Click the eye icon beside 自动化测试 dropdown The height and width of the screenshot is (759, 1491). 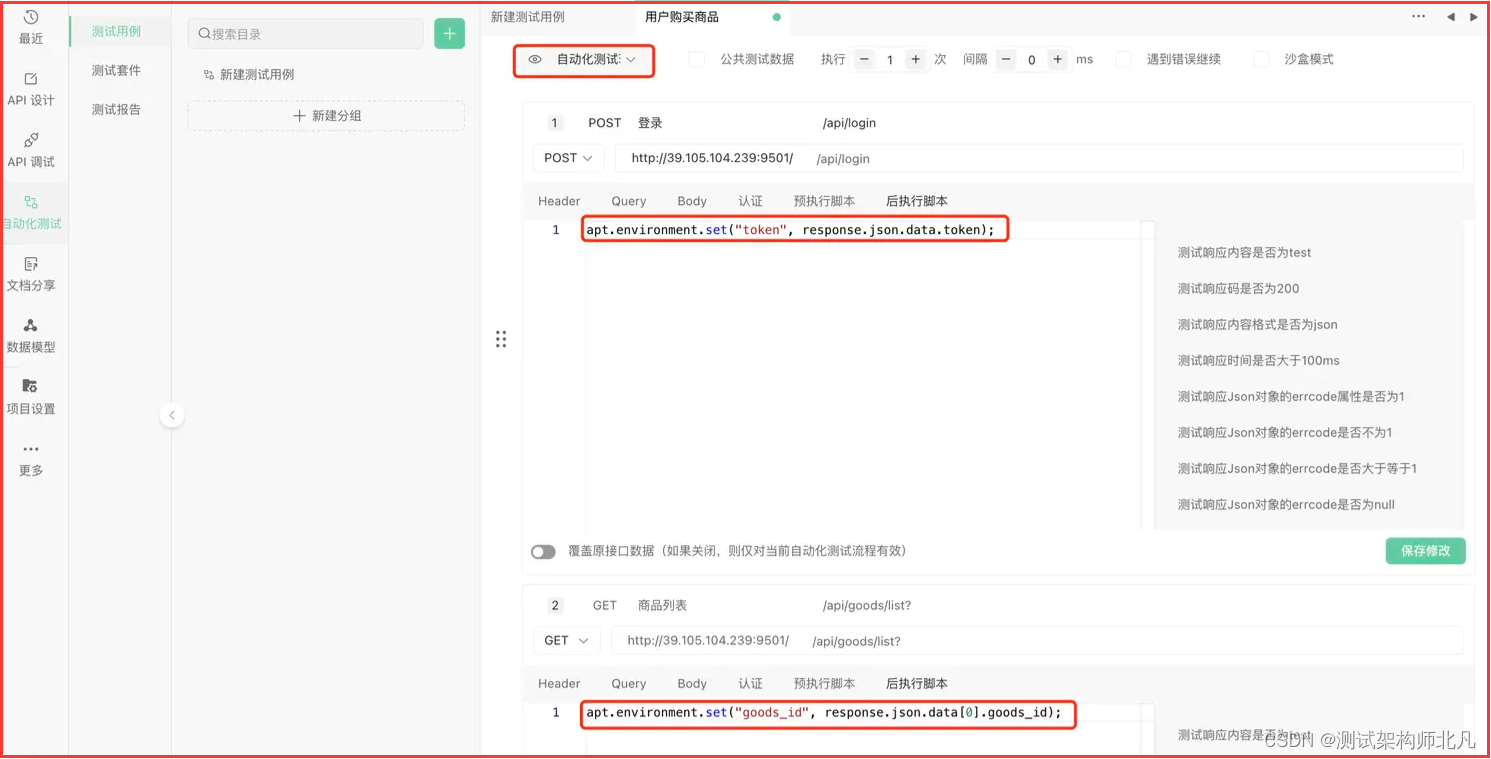pyautogui.click(x=535, y=60)
